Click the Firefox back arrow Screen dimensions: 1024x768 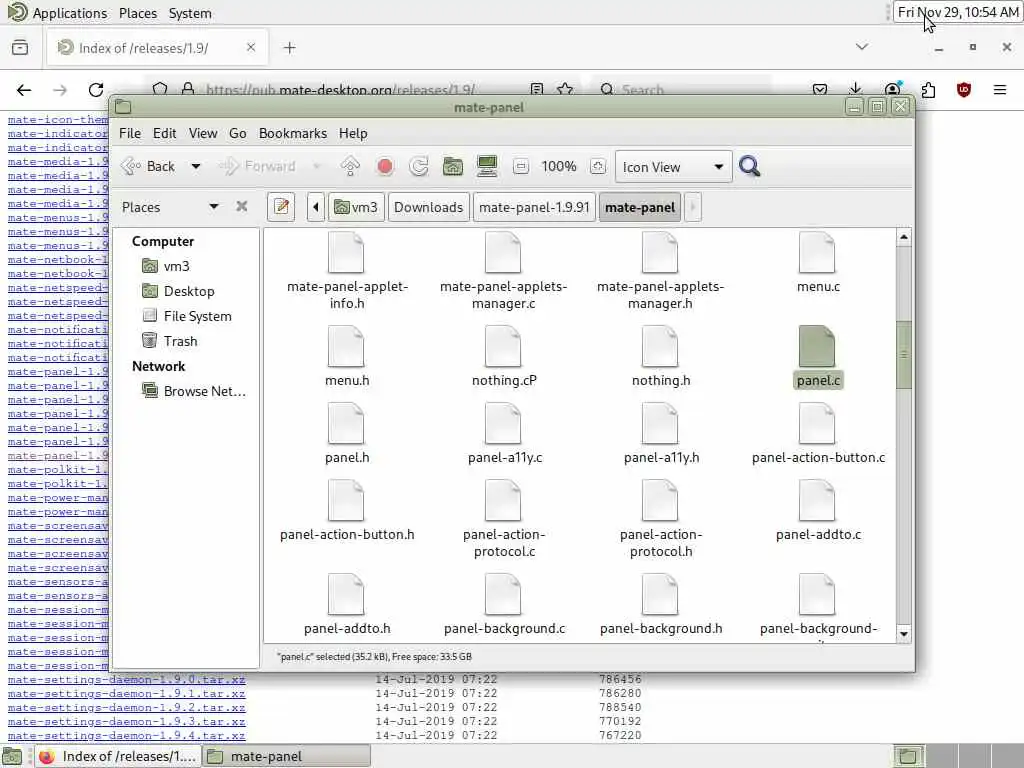(x=24, y=89)
